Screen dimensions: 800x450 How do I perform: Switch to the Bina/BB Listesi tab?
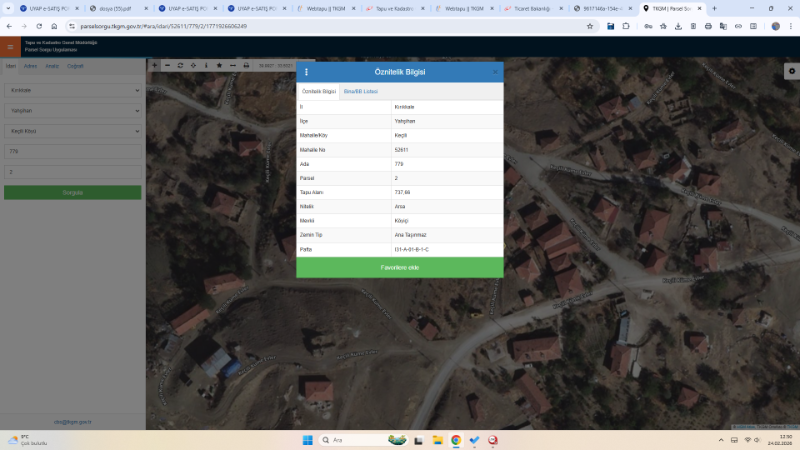(x=360, y=91)
